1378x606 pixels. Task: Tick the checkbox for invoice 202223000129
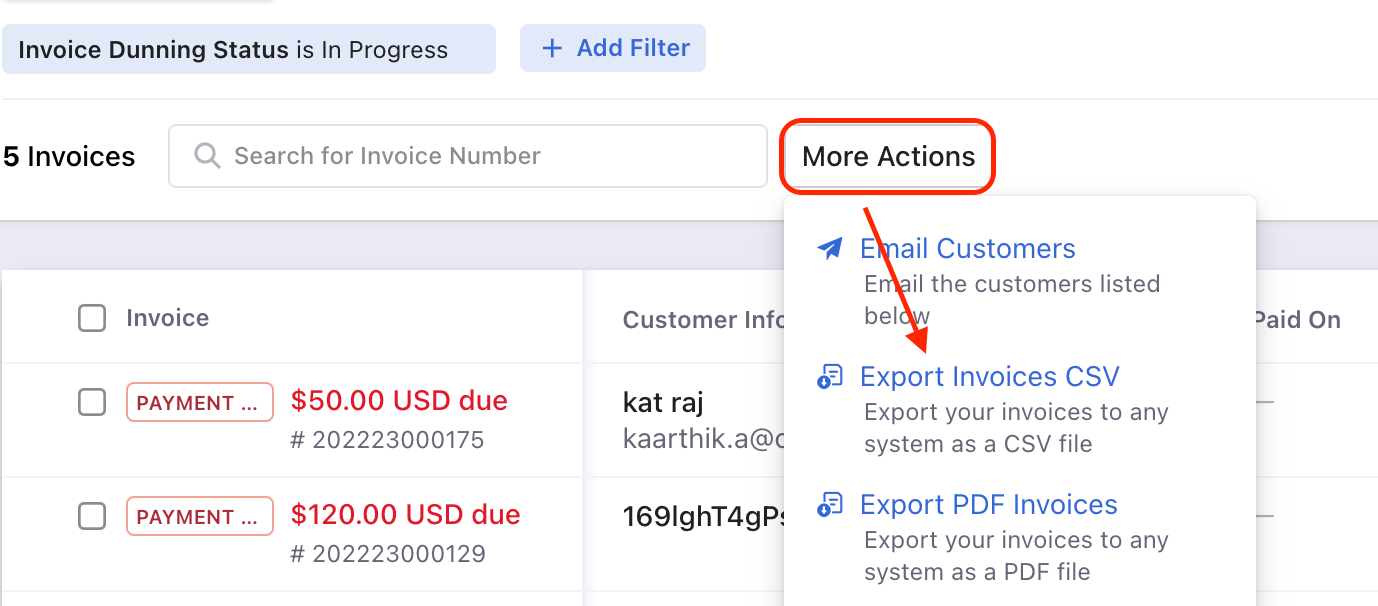pos(92,516)
